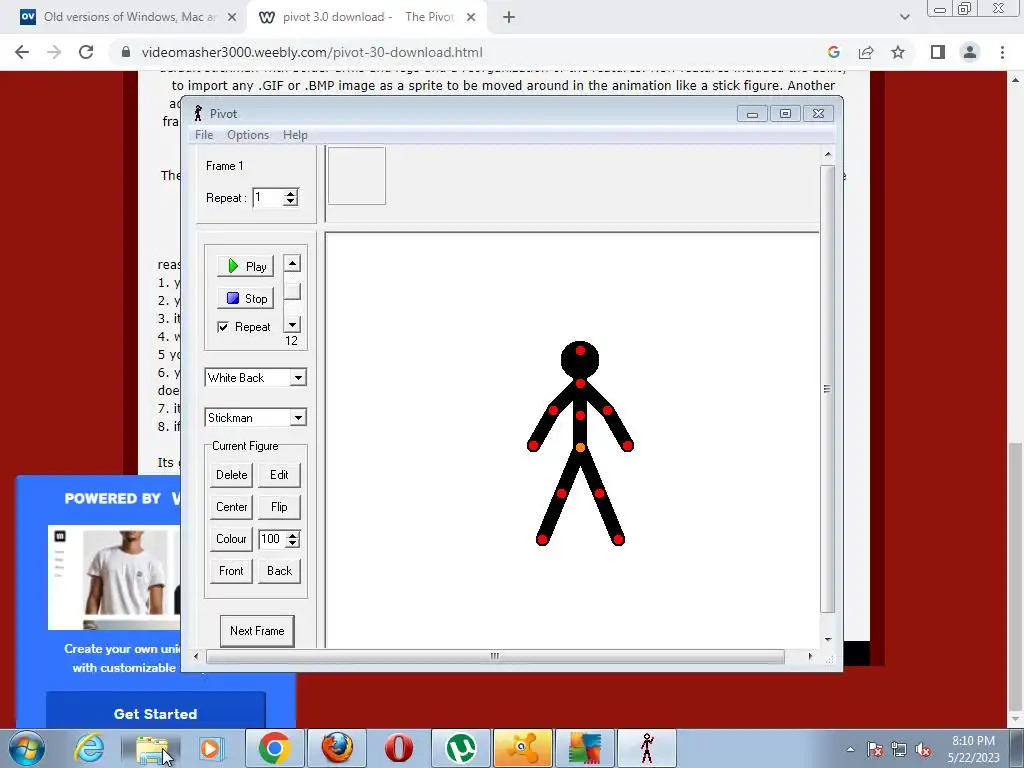Click the speed slider down arrow
This screenshot has height=768, width=1024.
[x=292, y=325]
